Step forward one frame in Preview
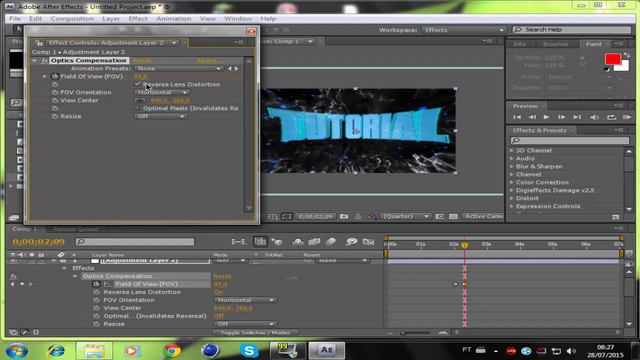The image size is (640, 360). pyautogui.click(x=562, y=117)
